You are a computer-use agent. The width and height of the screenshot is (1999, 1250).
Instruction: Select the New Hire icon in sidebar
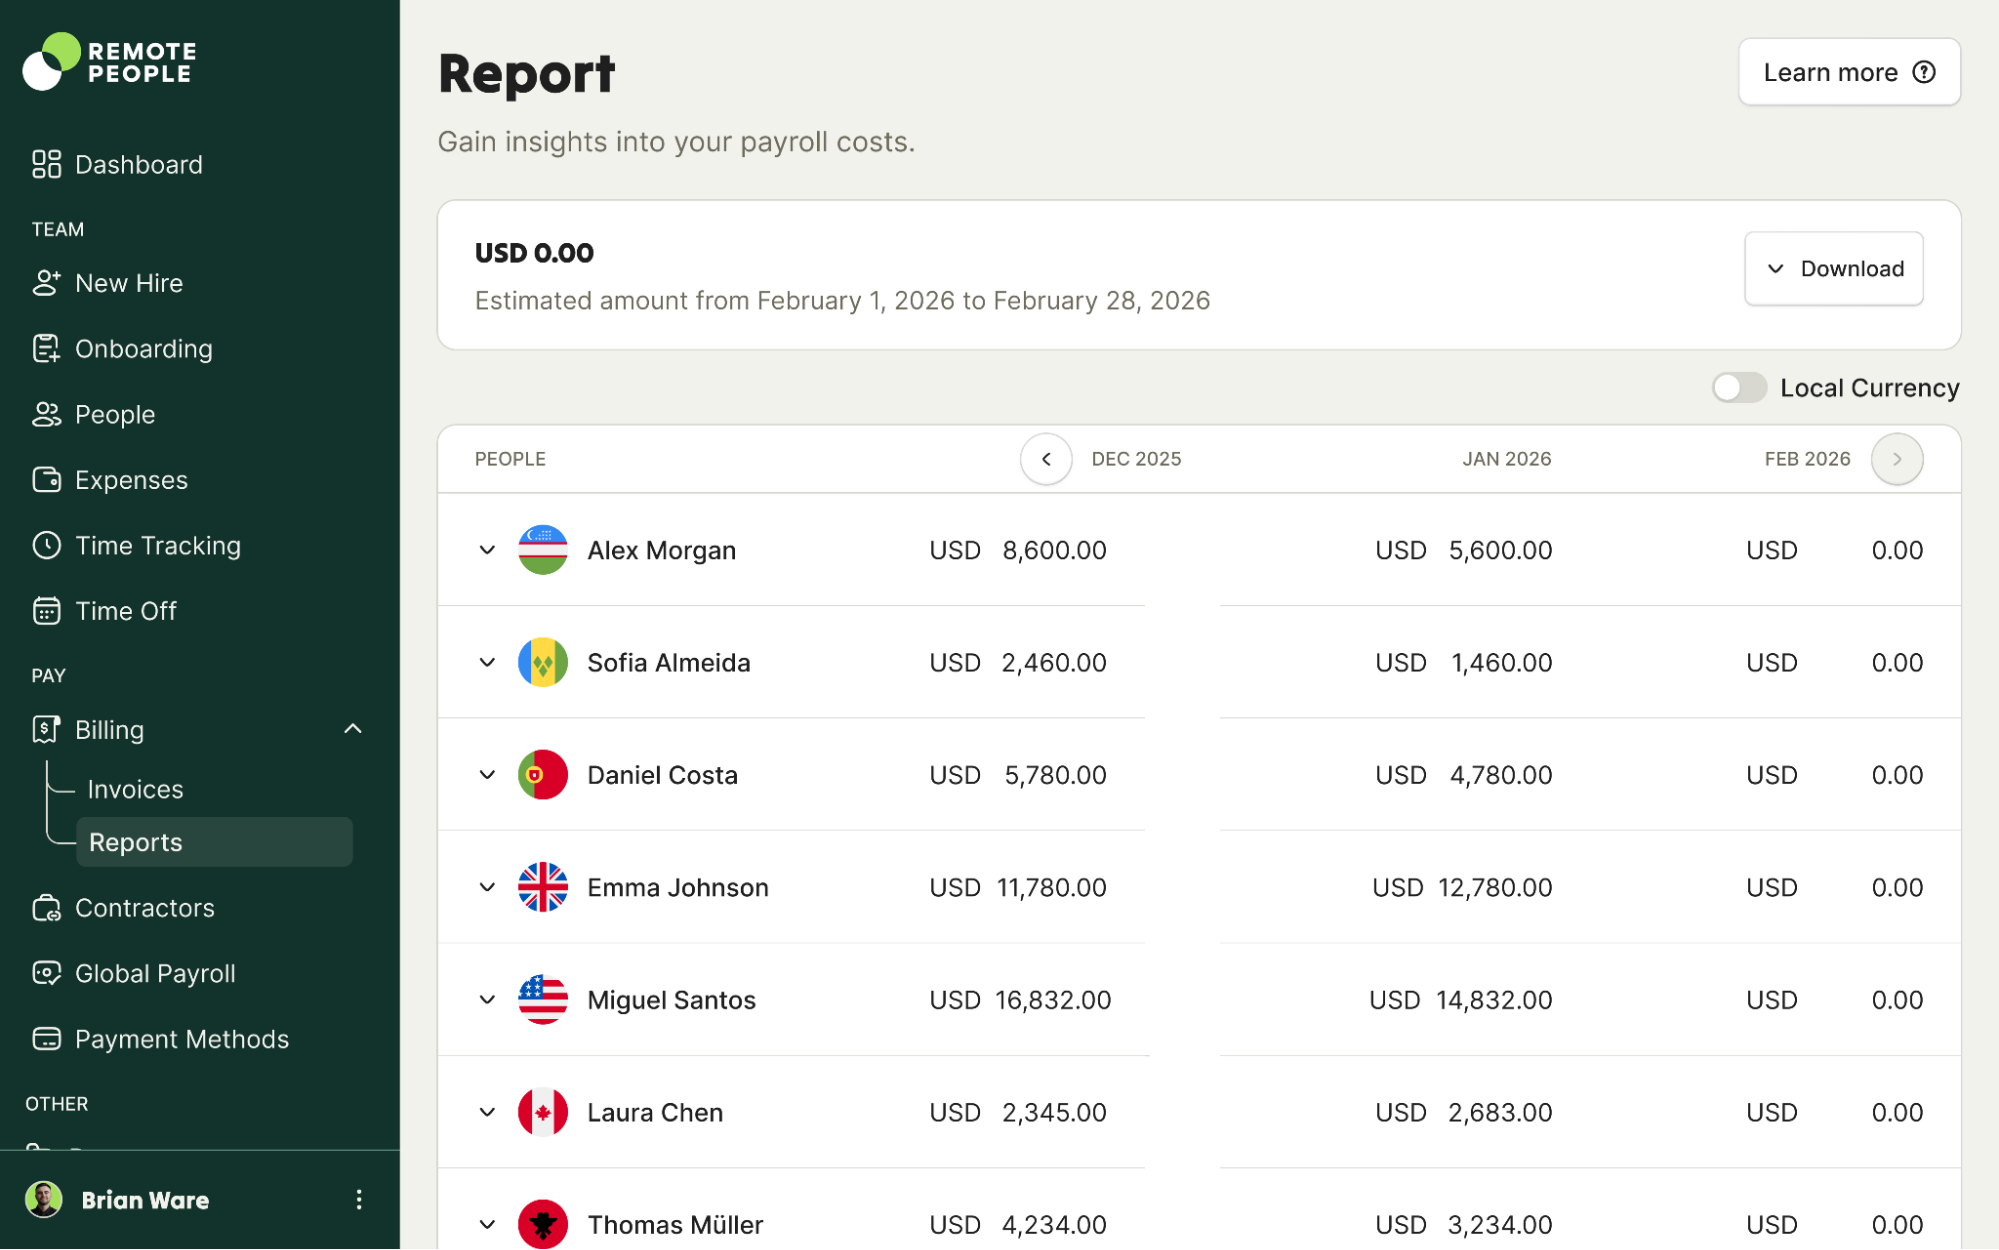click(46, 283)
